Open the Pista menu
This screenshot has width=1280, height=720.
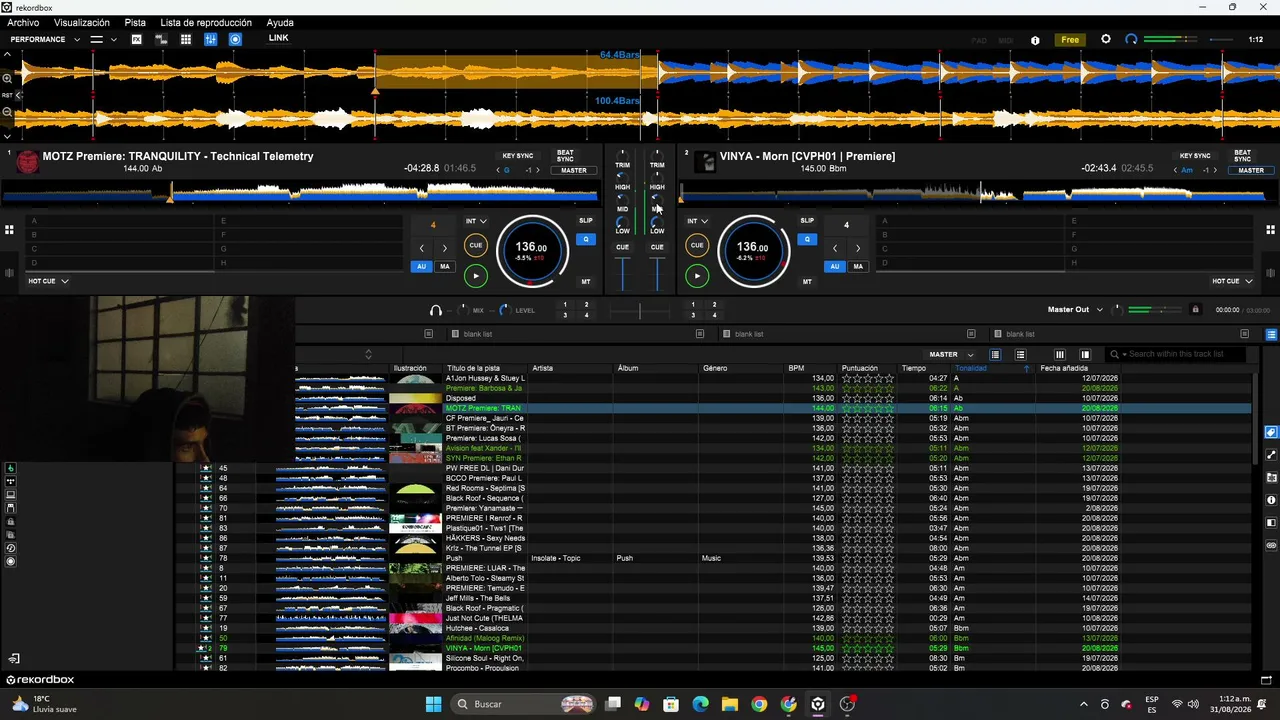tap(135, 22)
